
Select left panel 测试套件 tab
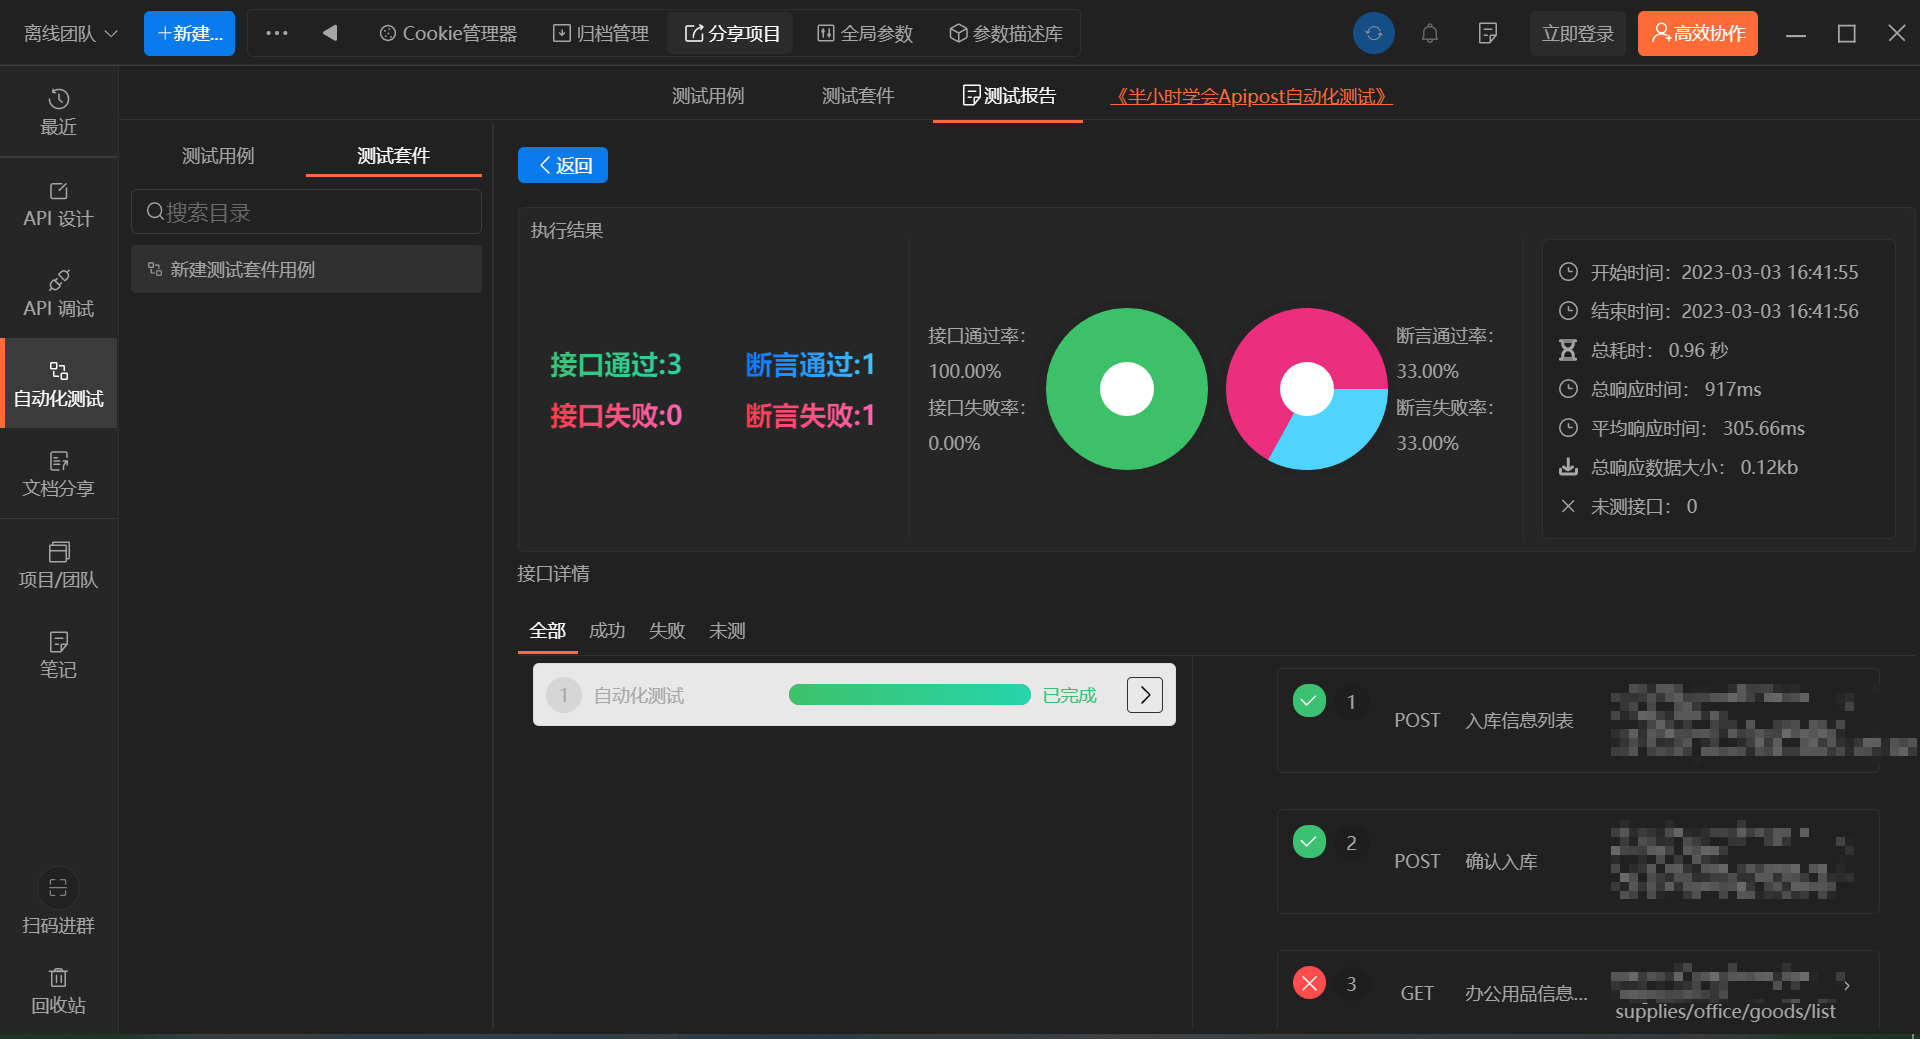tap(393, 156)
